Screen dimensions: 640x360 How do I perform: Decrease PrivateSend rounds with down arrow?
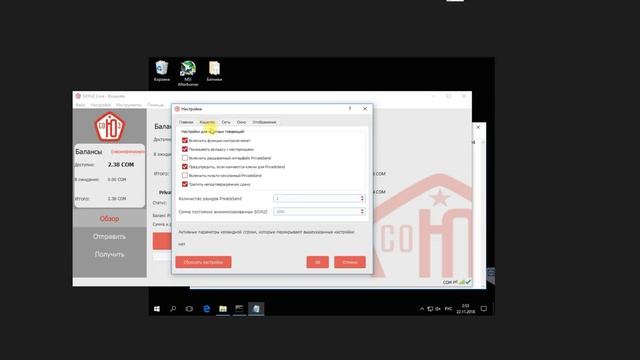coord(362,200)
